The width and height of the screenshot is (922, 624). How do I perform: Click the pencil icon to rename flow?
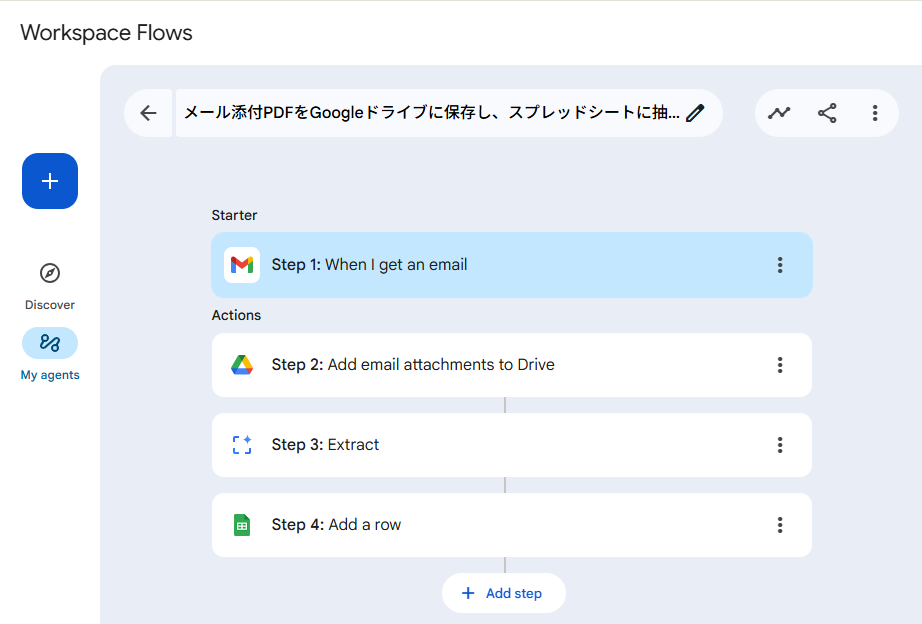tap(696, 113)
